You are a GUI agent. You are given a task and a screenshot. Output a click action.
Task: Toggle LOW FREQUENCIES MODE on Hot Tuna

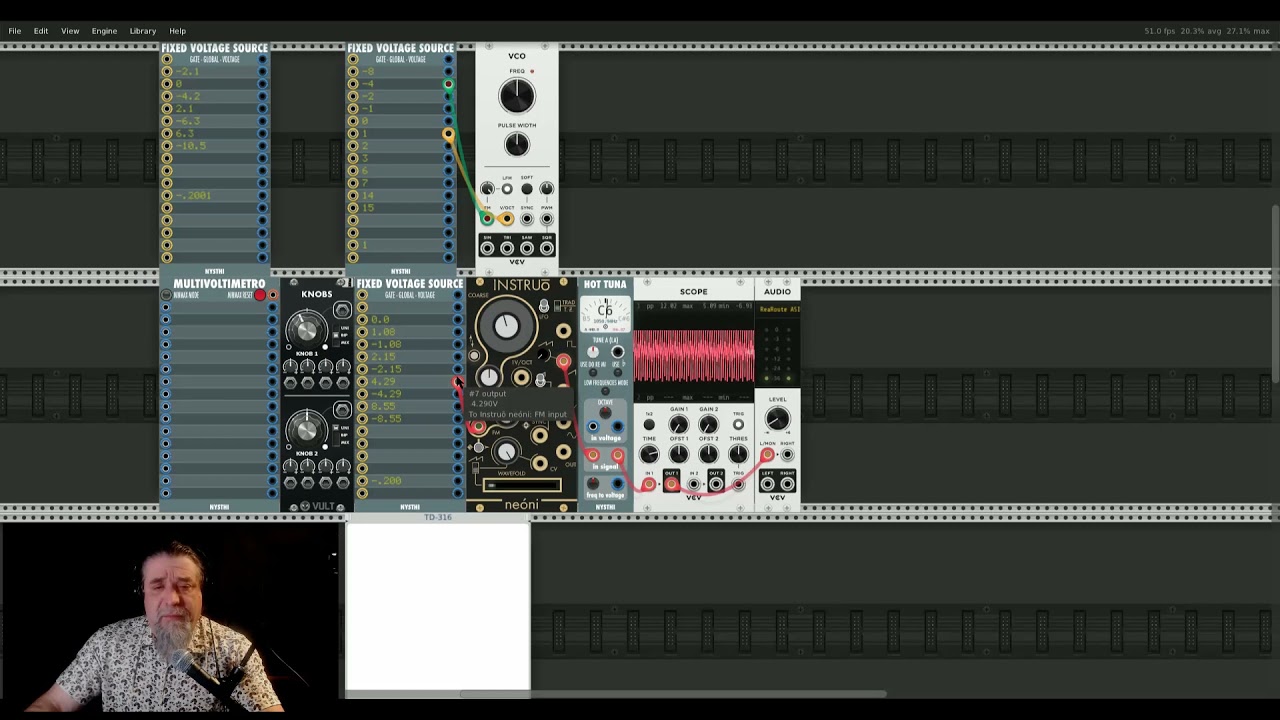605,391
